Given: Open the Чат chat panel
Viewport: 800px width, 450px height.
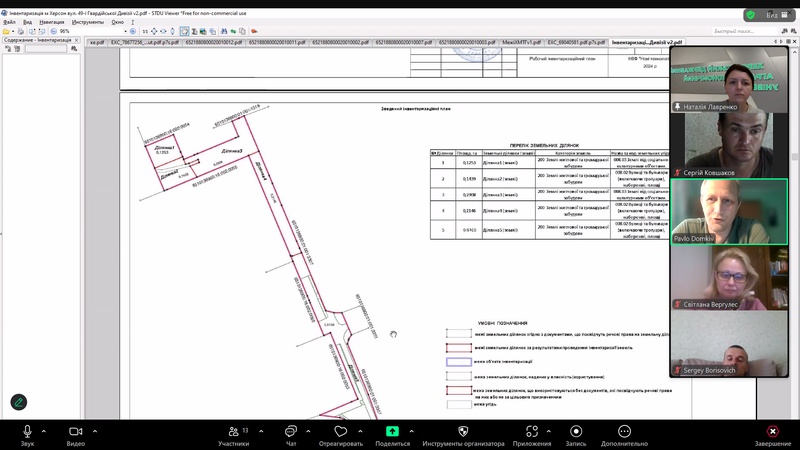Looking at the screenshot, I should pyautogui.click(x=291, y=430).
